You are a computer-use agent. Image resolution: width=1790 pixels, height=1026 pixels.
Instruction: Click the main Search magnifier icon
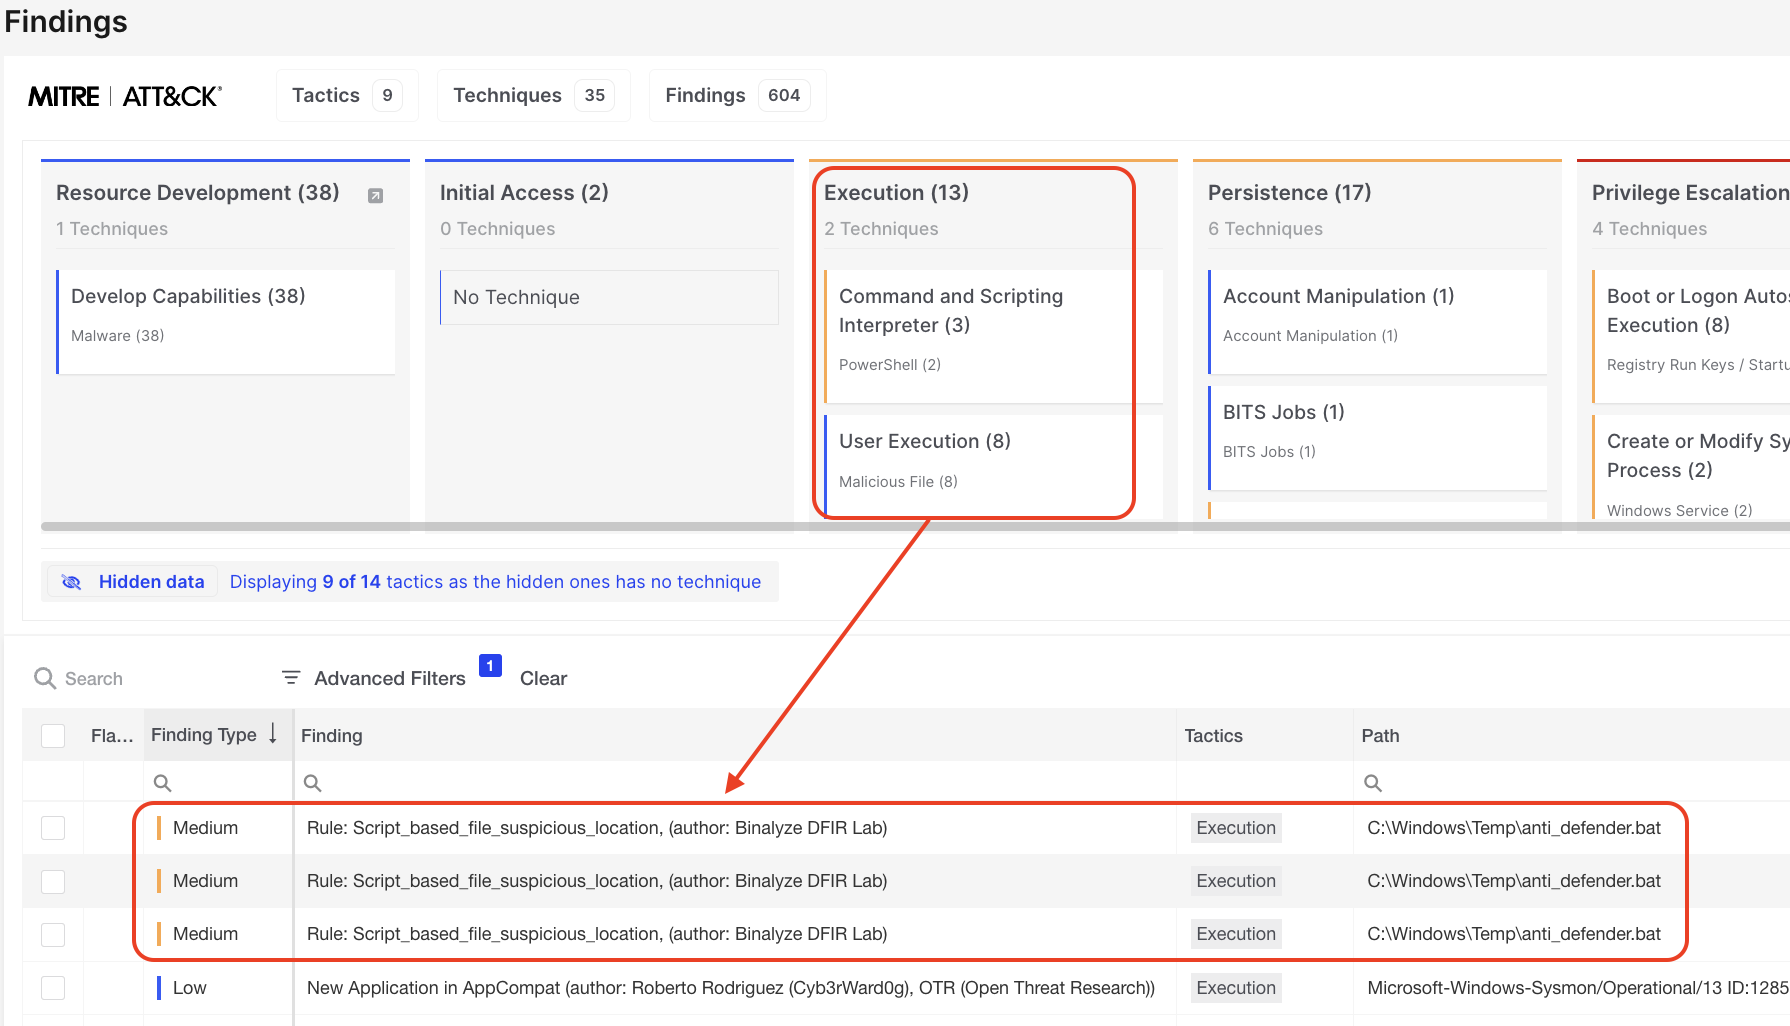(45, 679)
